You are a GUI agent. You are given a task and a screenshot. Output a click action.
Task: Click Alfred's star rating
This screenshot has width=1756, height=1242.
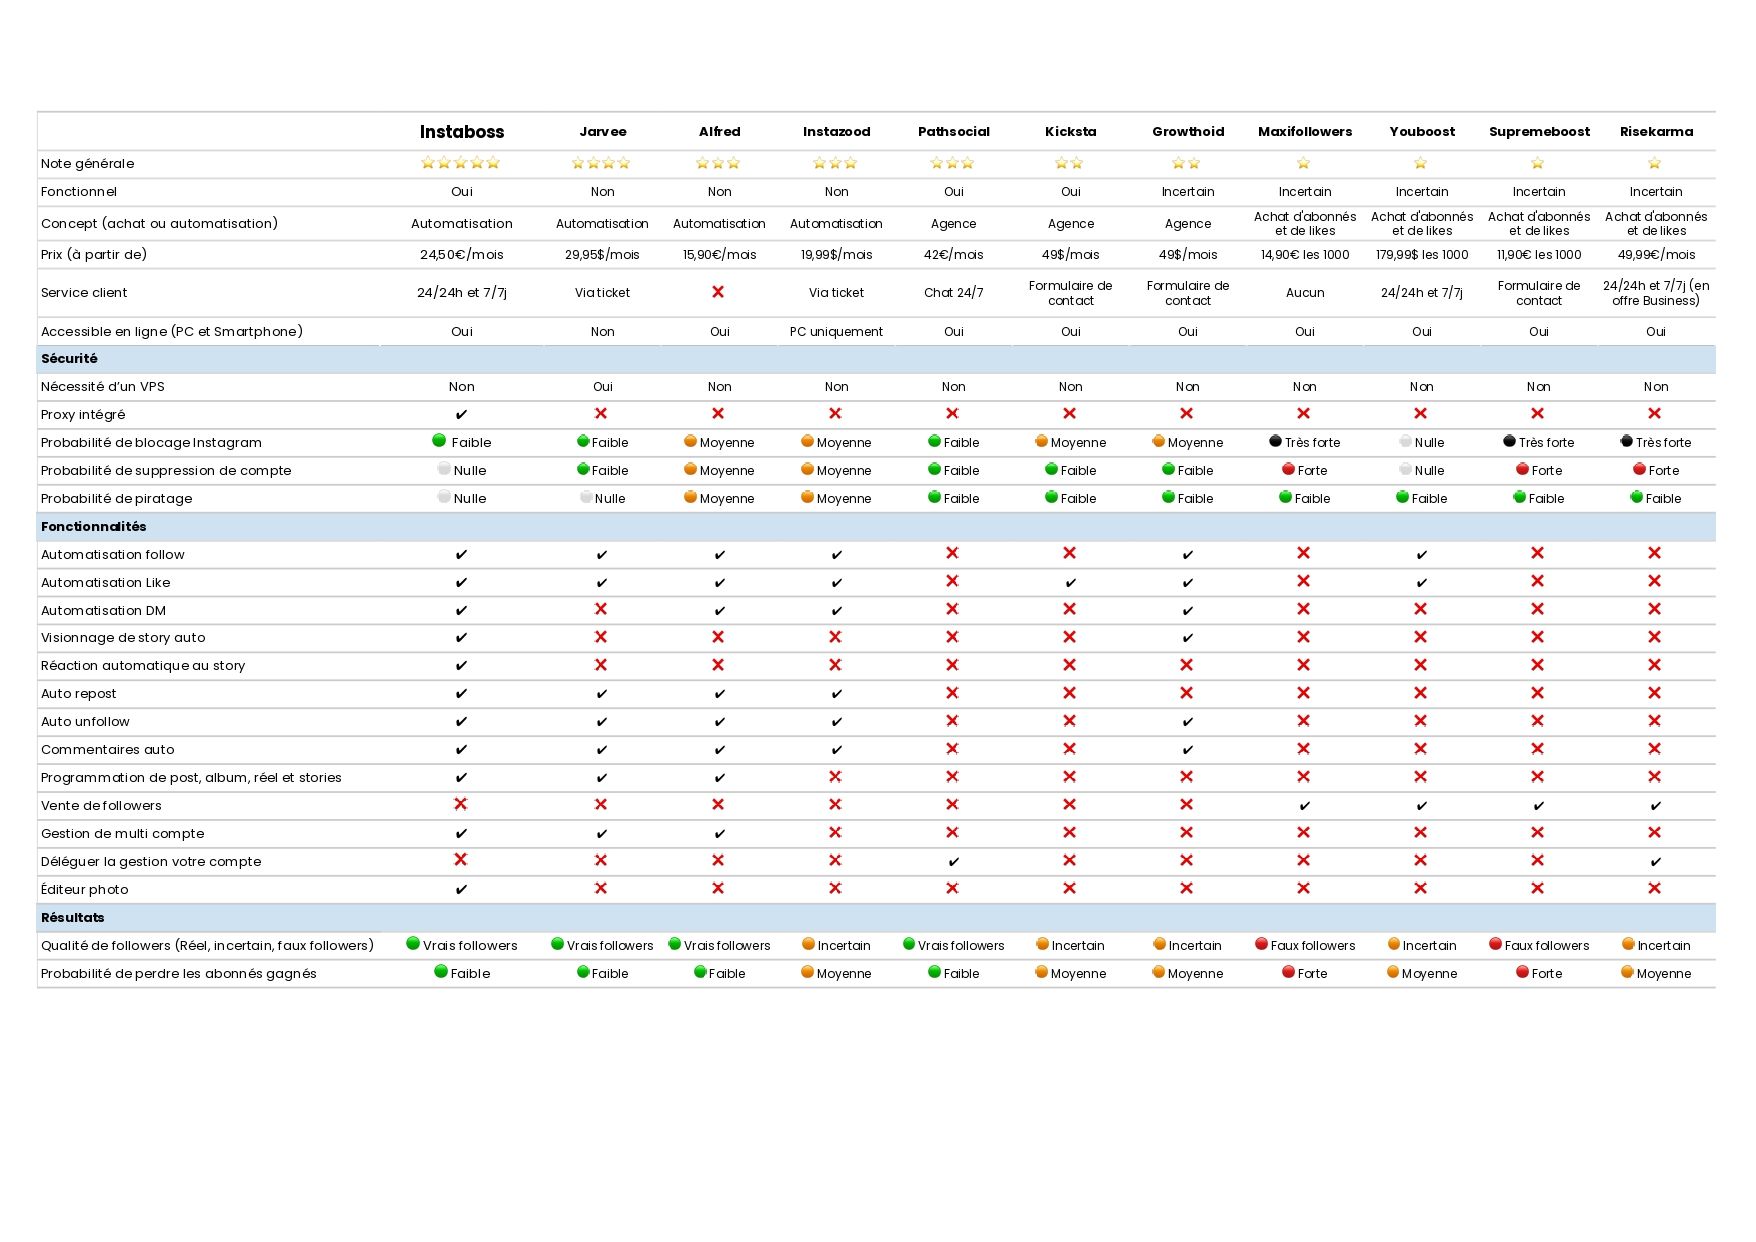point(719,163)
